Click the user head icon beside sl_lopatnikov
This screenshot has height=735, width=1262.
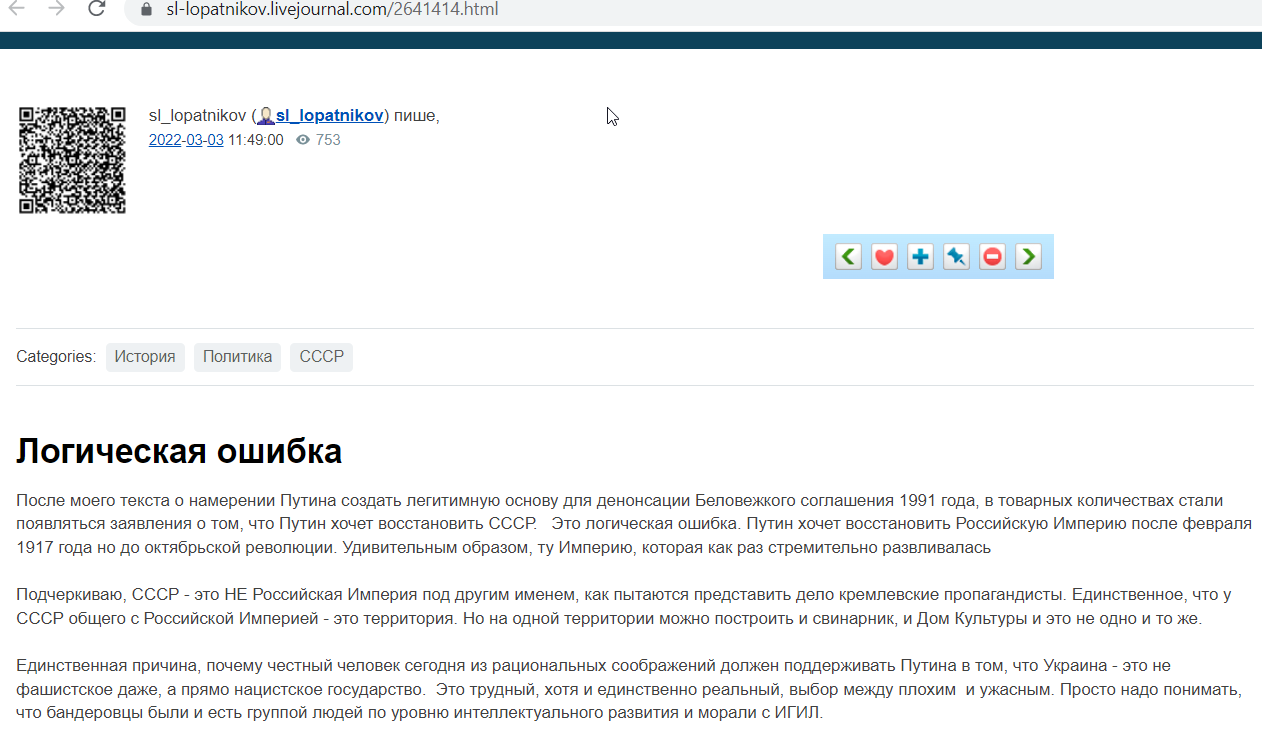[x=266, y=116]
